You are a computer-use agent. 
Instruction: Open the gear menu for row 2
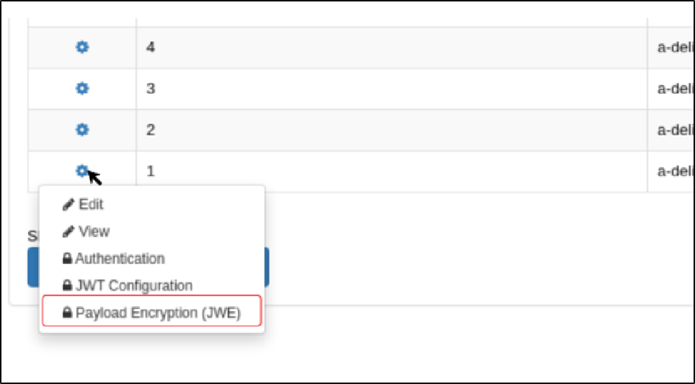tap(82, 129)
